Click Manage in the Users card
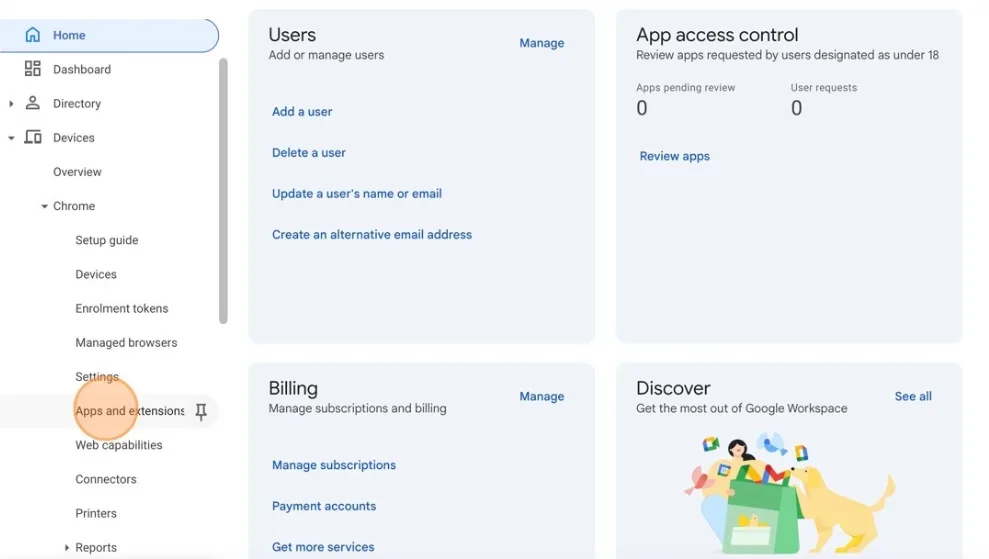Viewport: 989px width, 559px height. [x=542, y=43]
